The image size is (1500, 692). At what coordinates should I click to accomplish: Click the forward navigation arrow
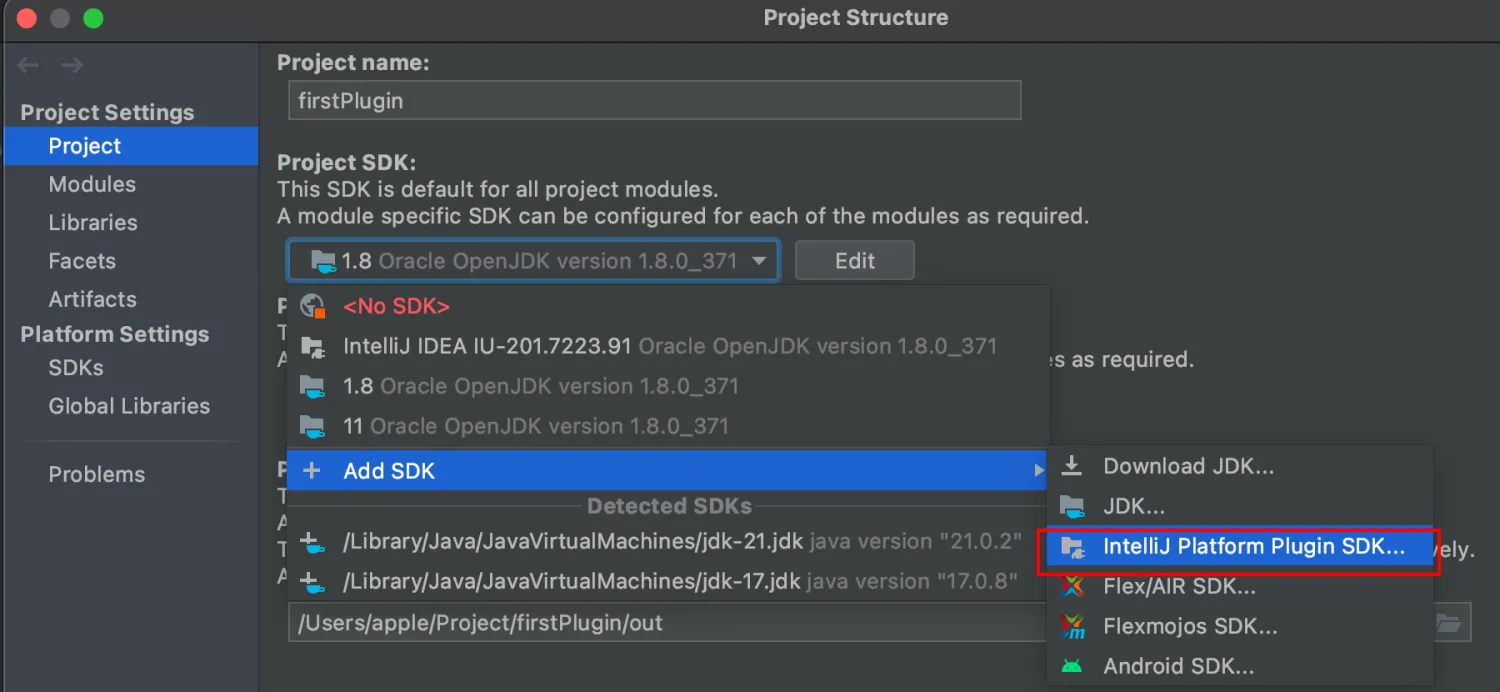coord(71,66)
